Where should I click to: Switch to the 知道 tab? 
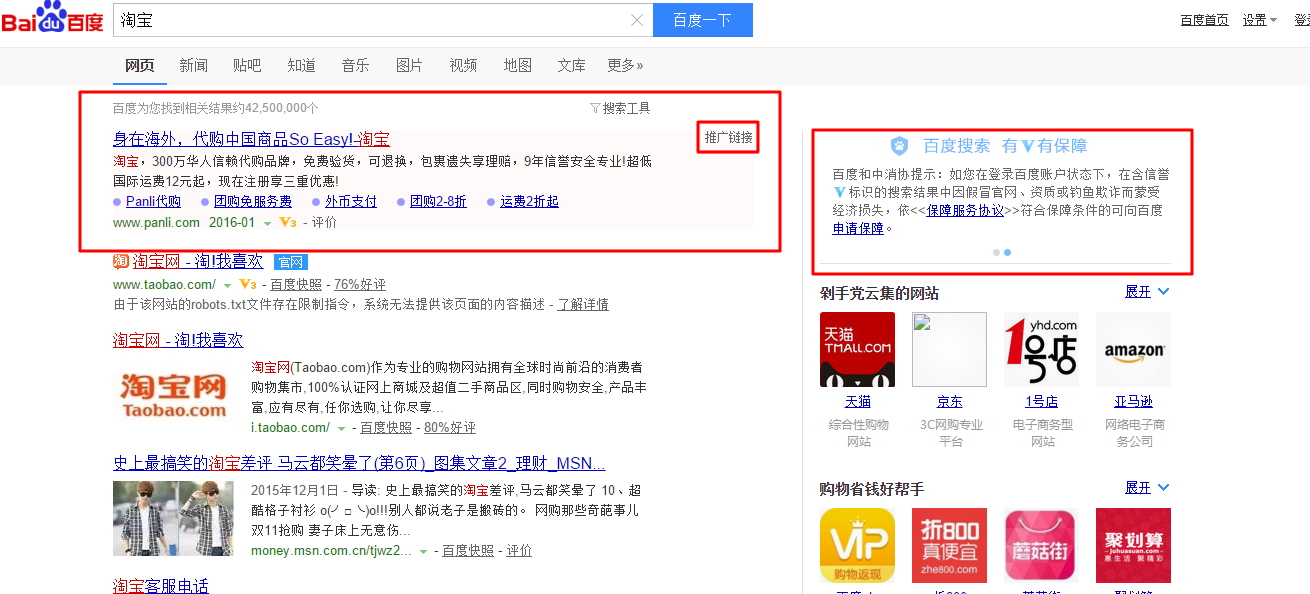pyautogui.click(x=301, y=65)
